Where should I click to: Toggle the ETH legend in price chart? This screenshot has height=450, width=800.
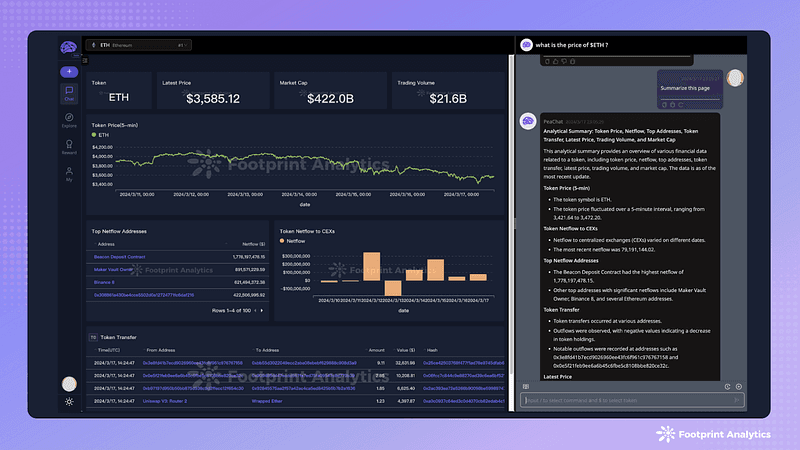tap(100, 135)
